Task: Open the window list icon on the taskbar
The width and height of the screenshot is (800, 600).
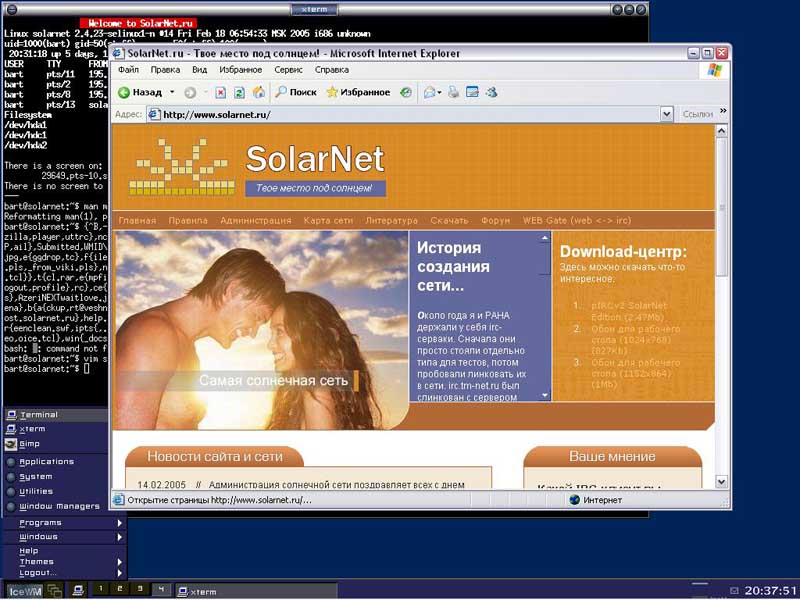Action: [x=55, y=591]
